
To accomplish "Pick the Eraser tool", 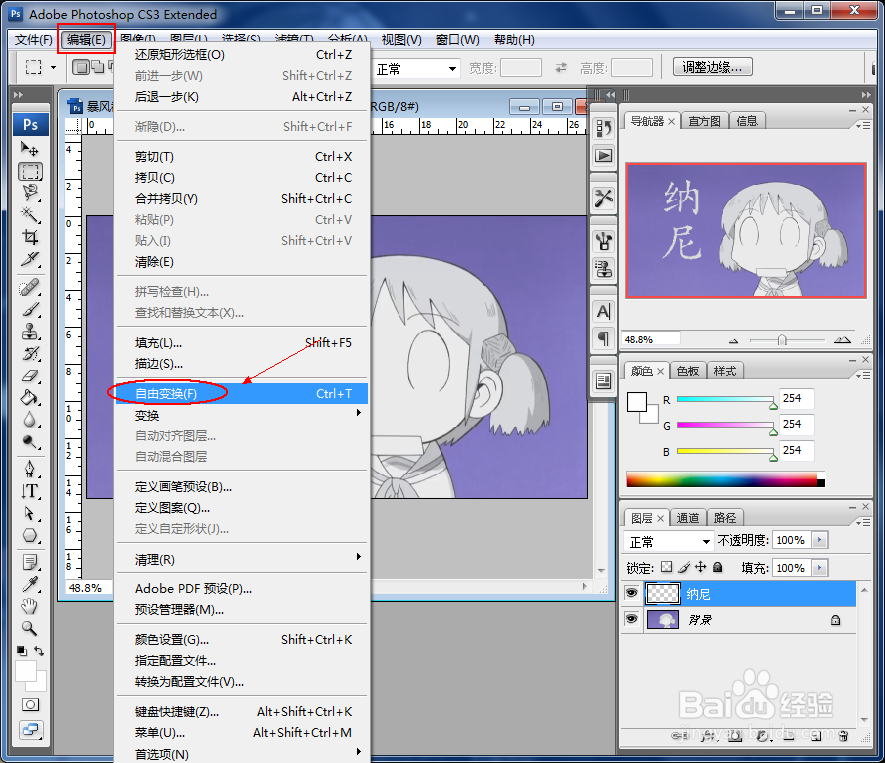I will [30, 377].
